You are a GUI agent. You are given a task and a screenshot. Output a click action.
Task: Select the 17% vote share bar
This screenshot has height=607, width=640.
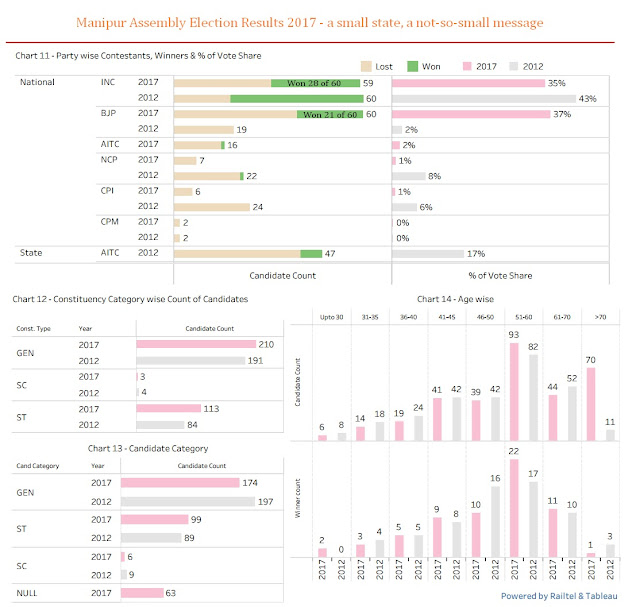[x=428, y=253]
